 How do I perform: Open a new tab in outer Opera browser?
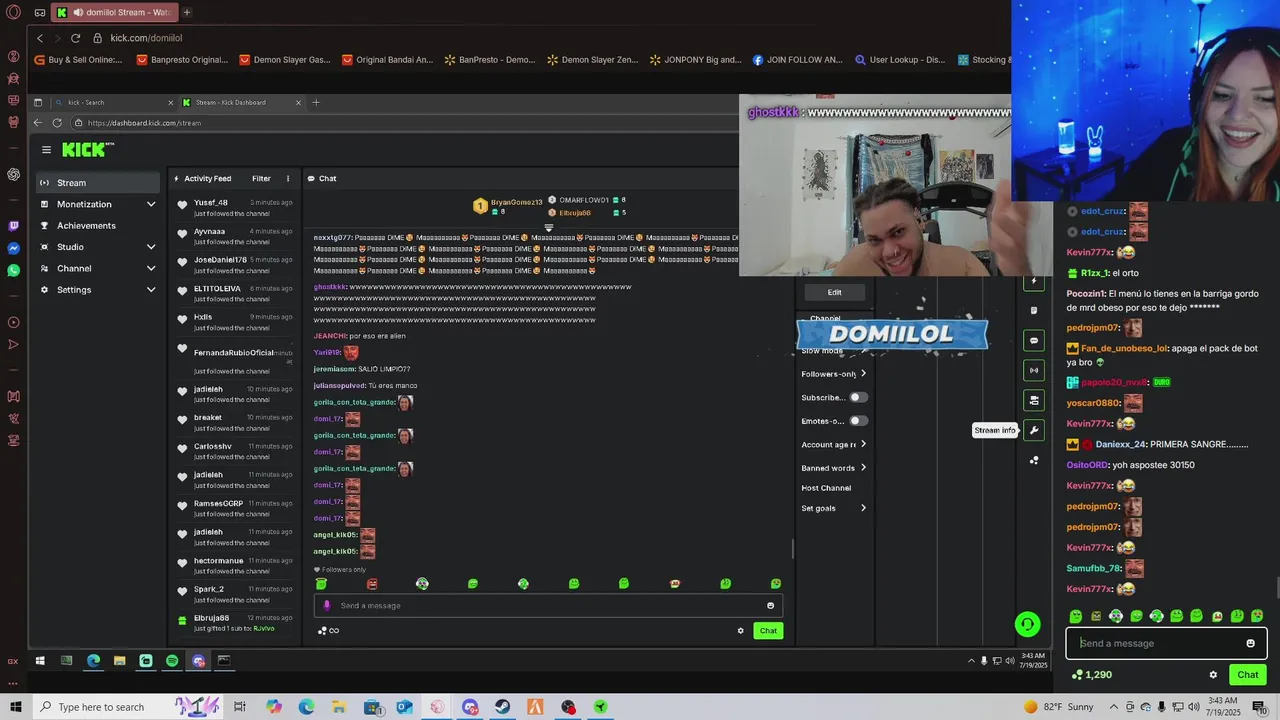(186, 12)
